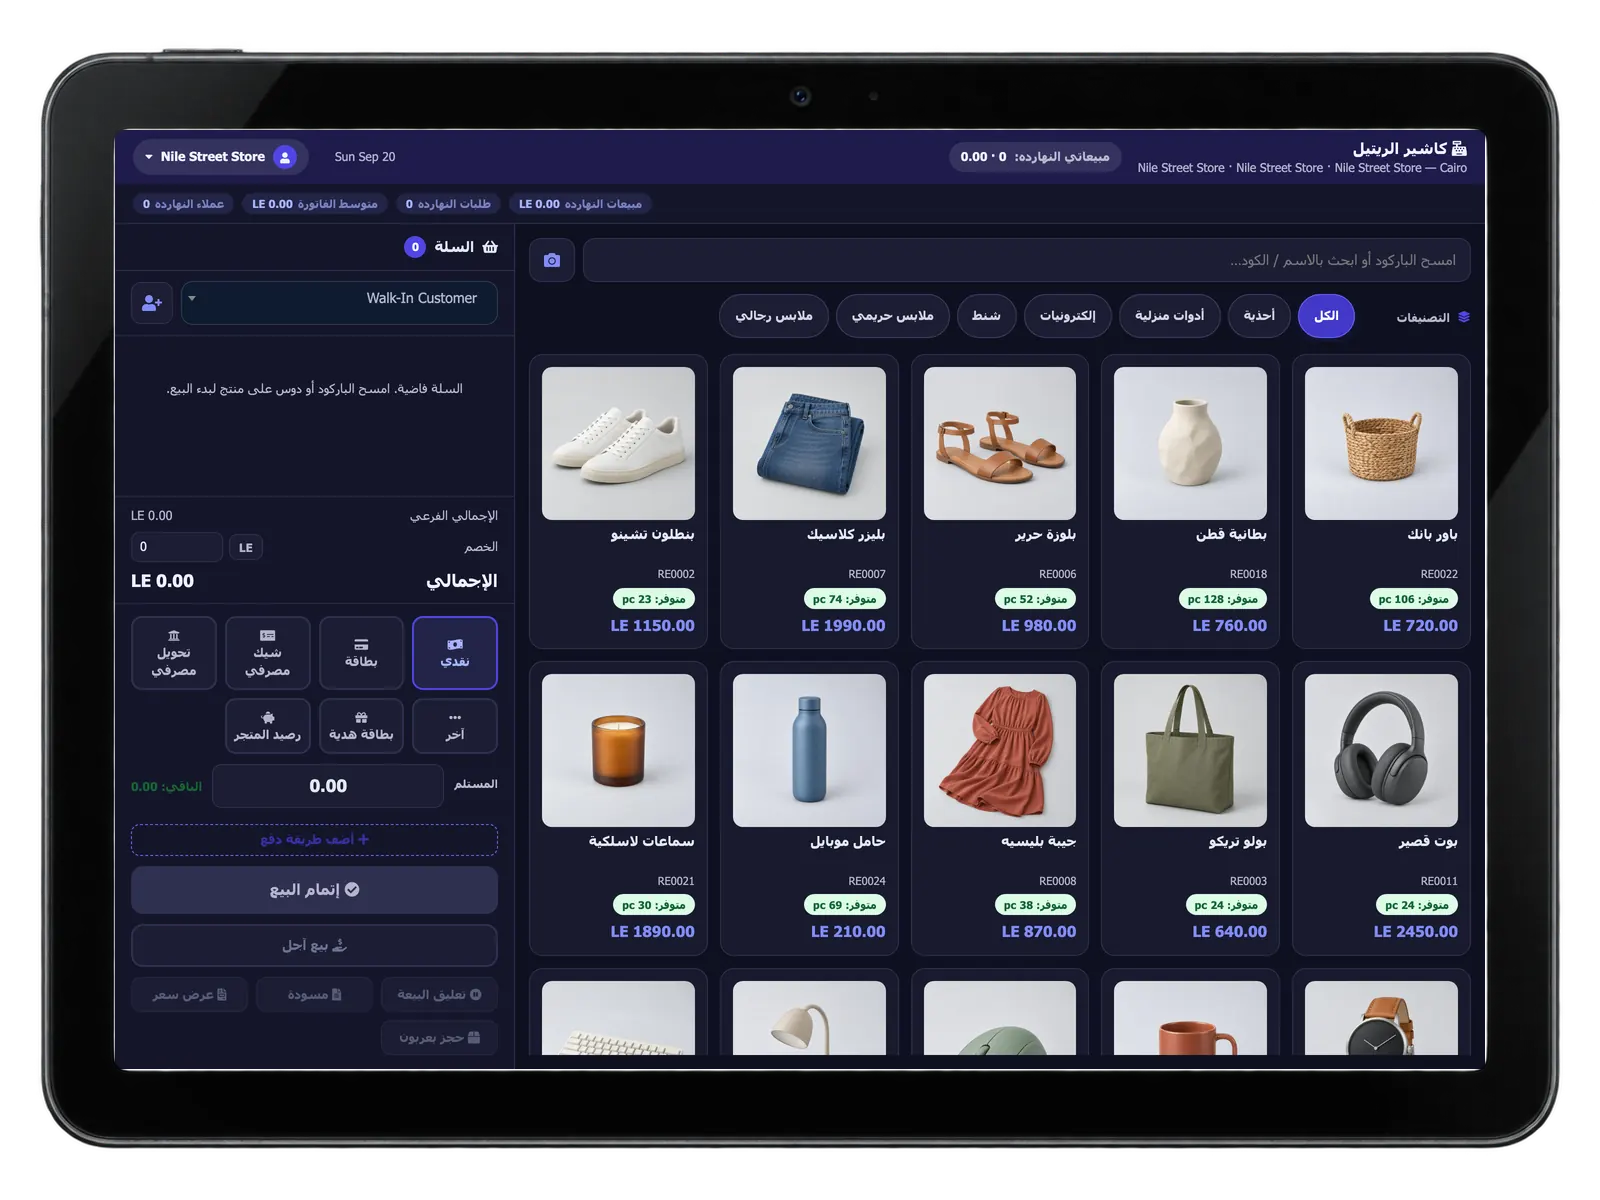Add red dress product RE0008
This screenshot has width=1600, height=1200.
1000,808
